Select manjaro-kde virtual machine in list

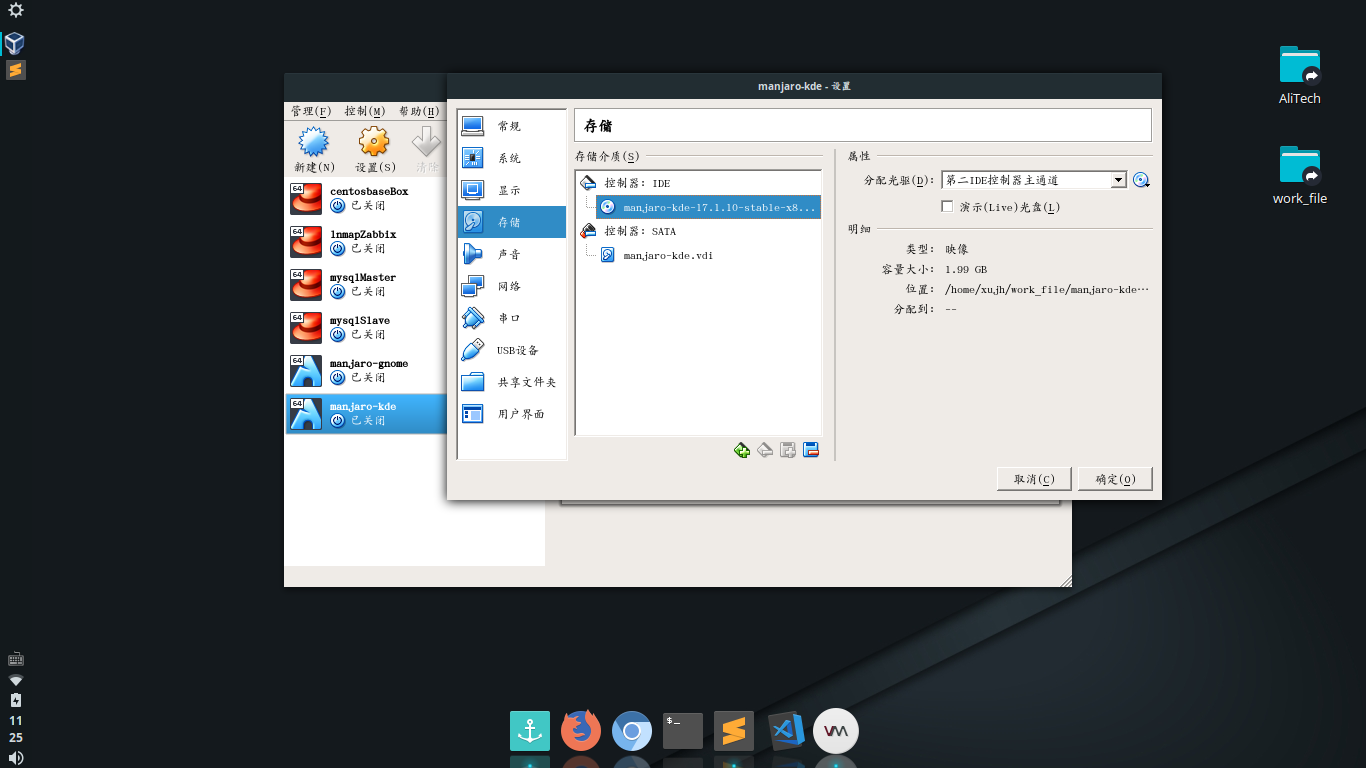(366, 413)
